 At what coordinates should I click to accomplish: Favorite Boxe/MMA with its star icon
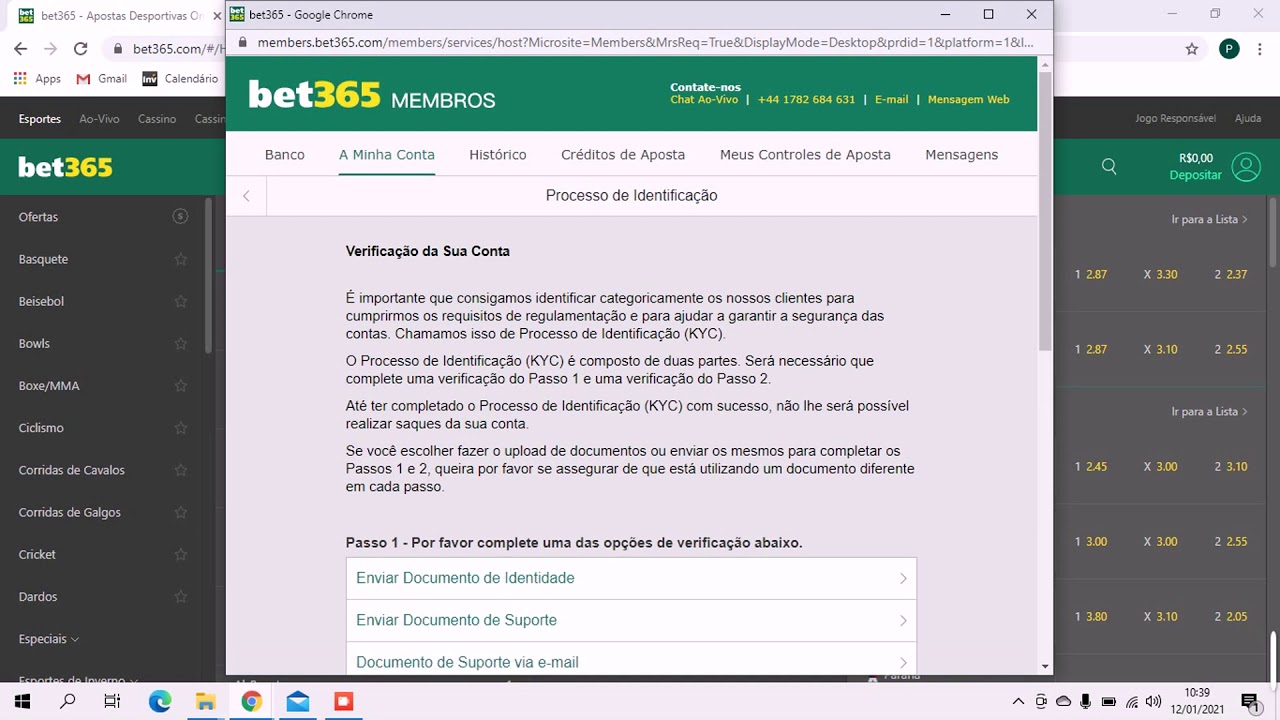180,386
